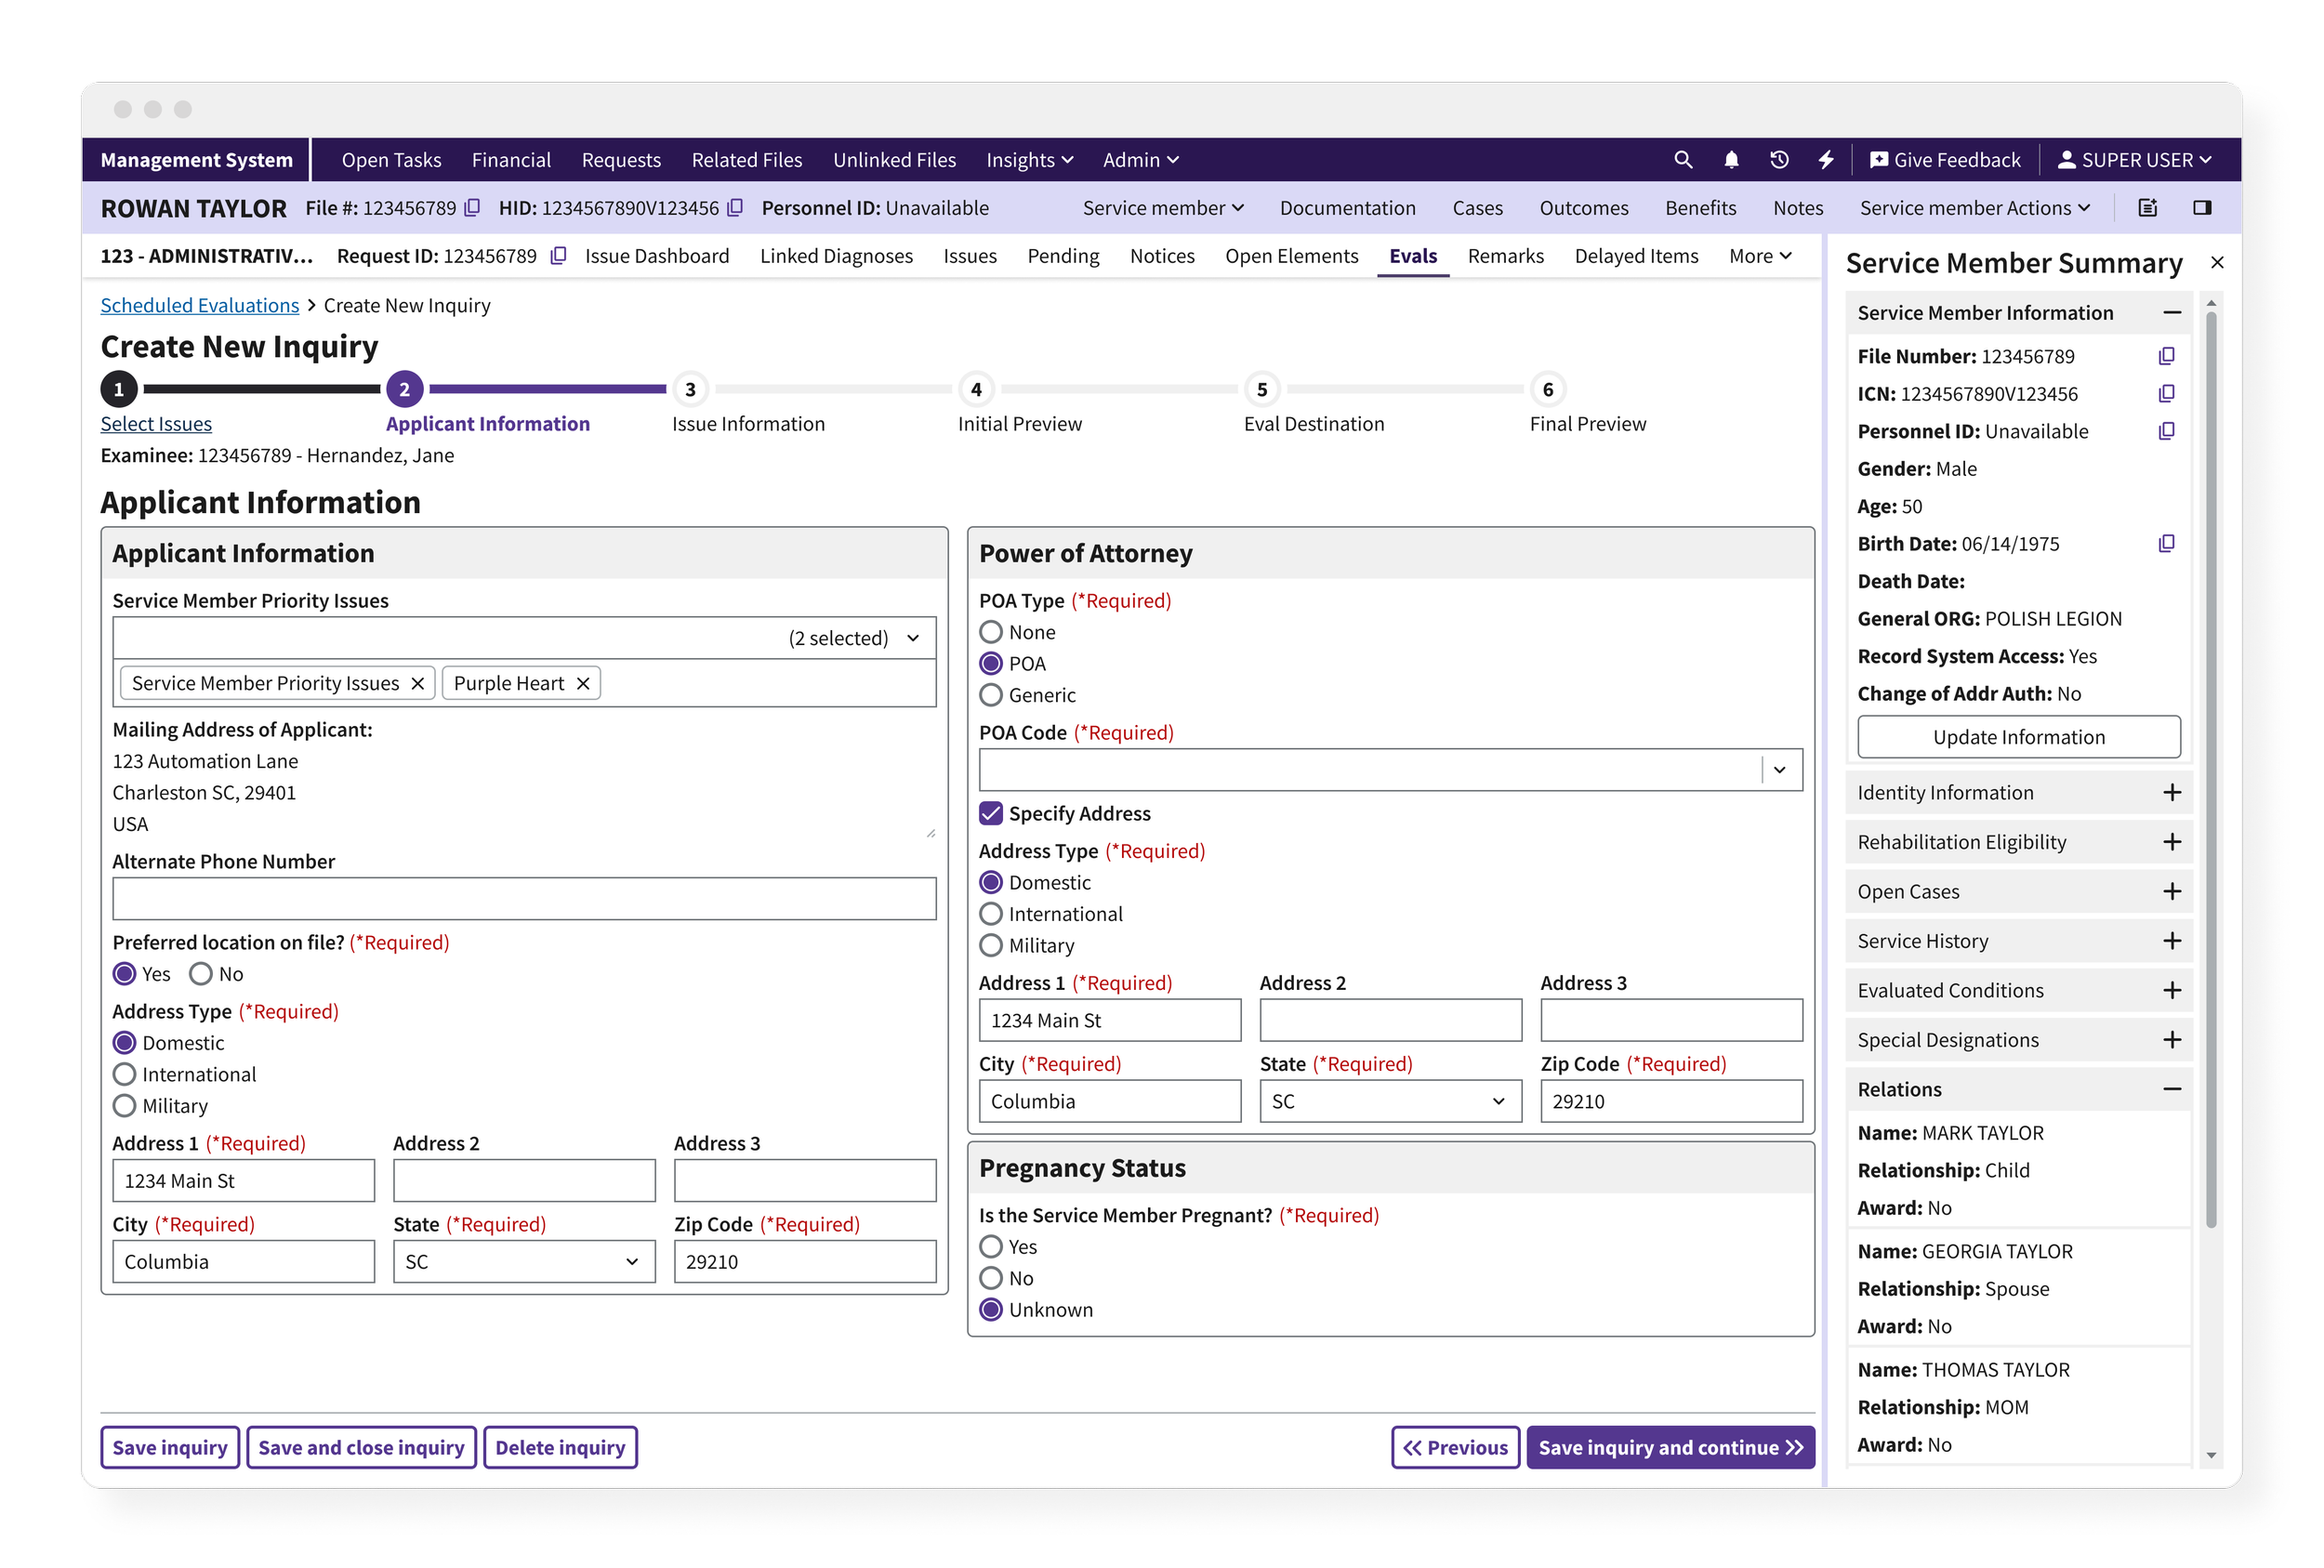2324x1568 pixels.
Task: Click step 1 circle in progress tracker
Action: pos(119,390)
